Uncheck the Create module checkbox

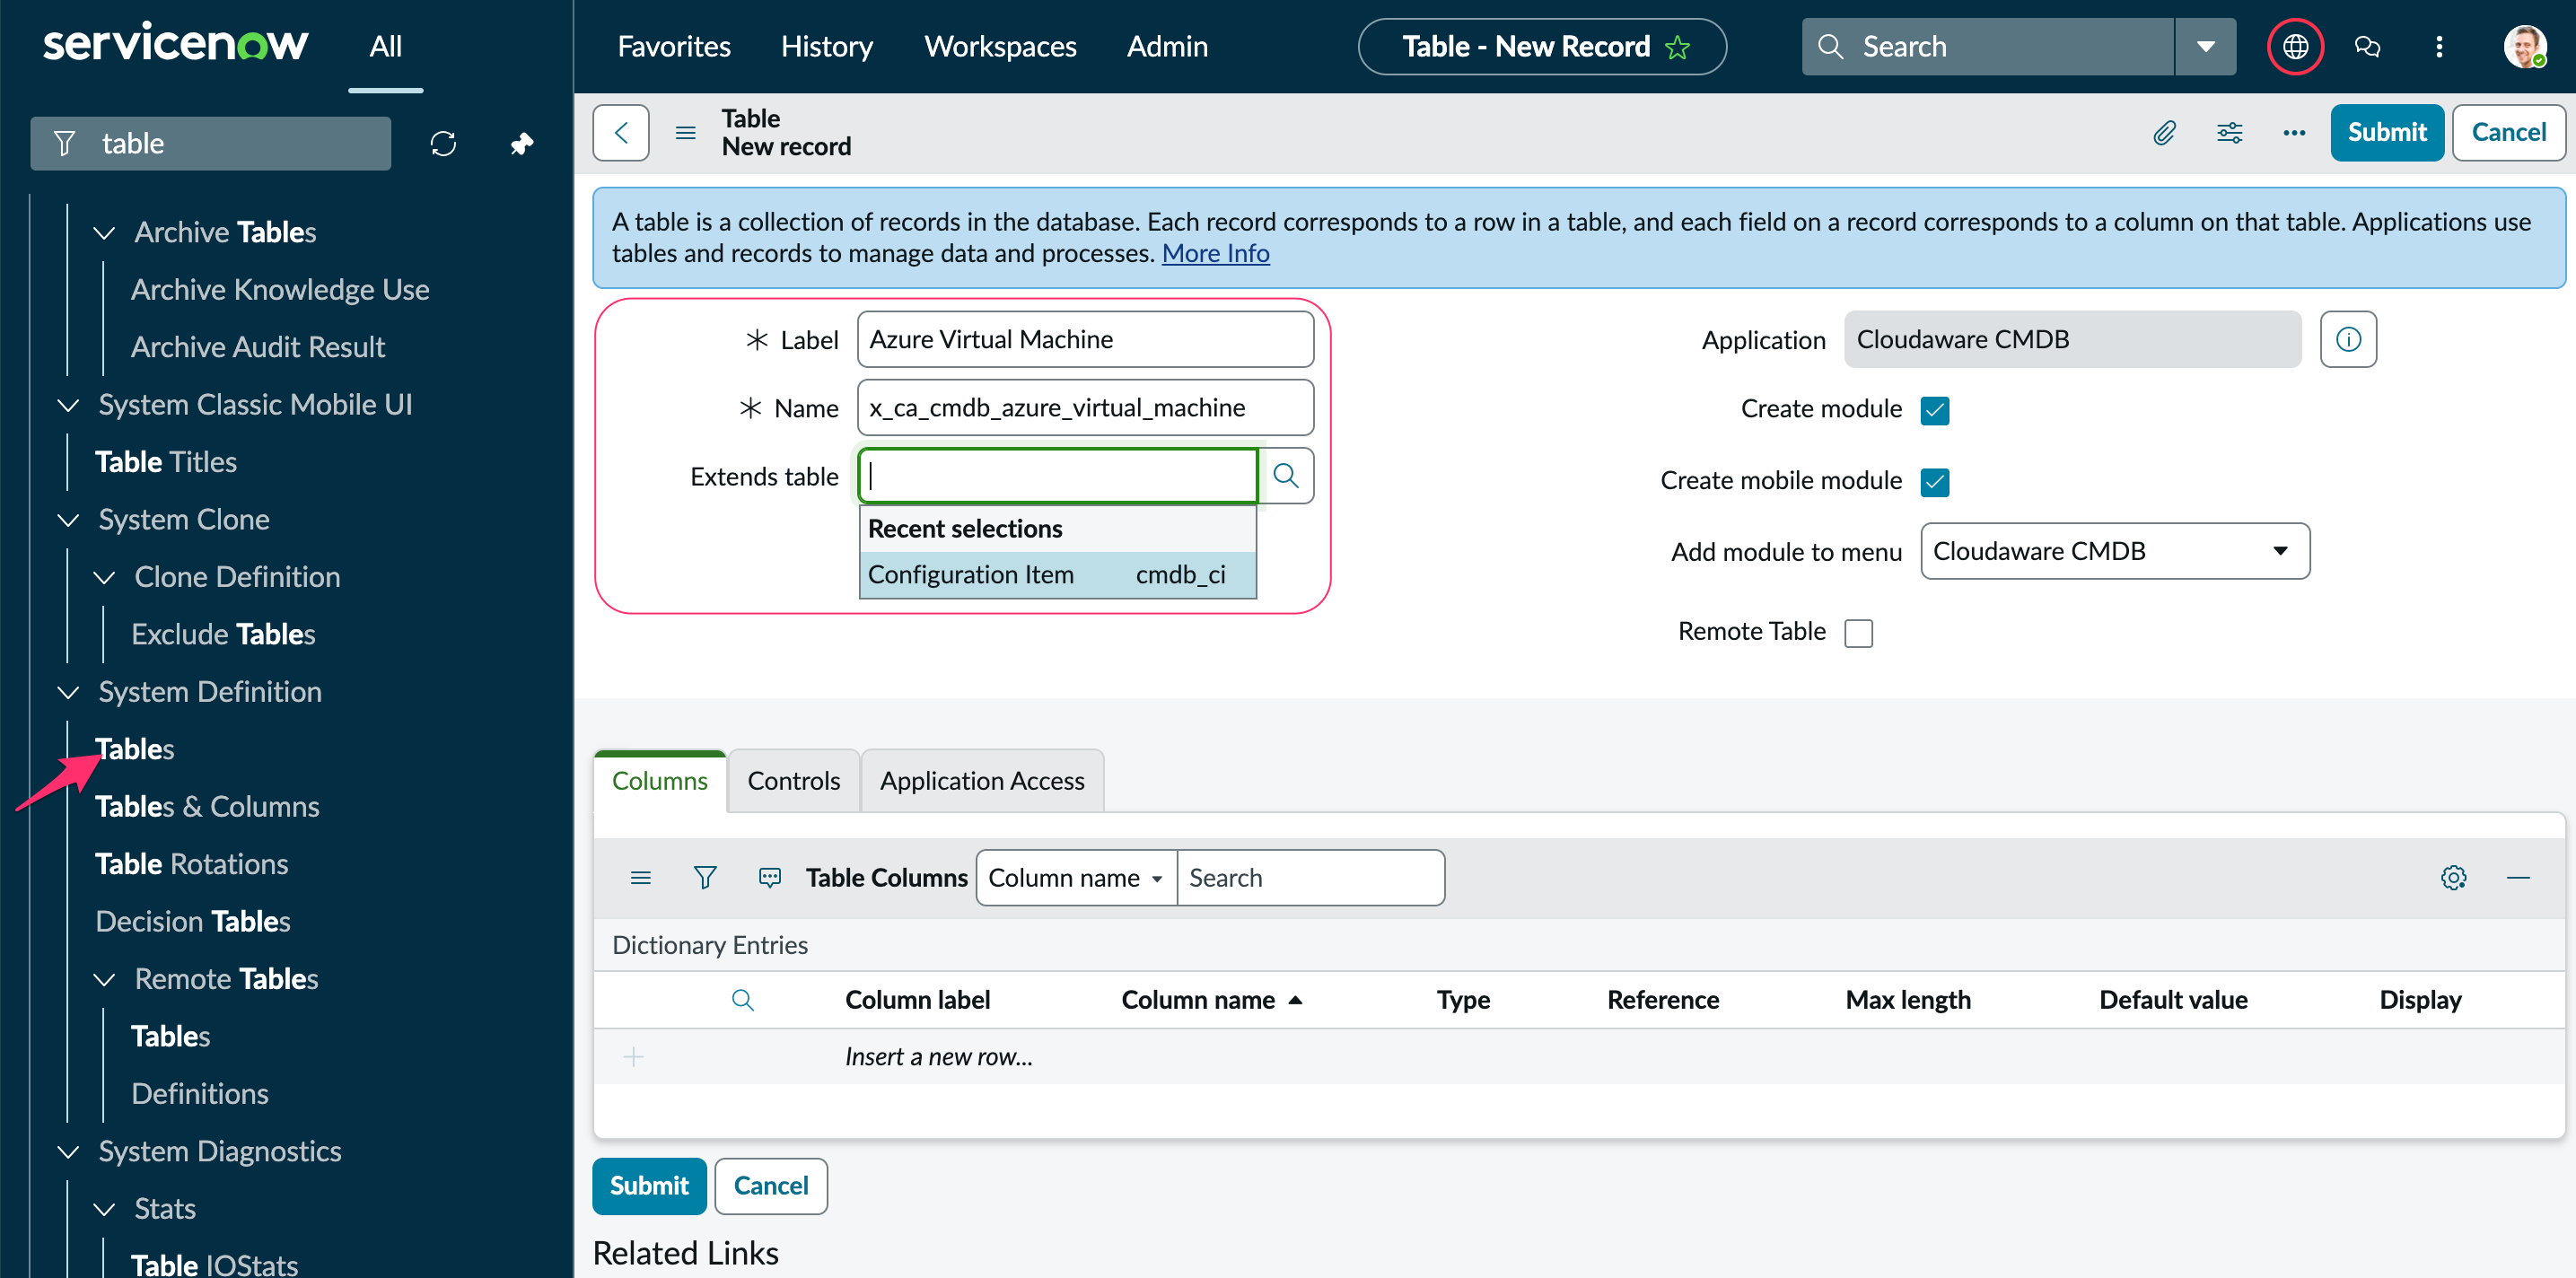1936,410
